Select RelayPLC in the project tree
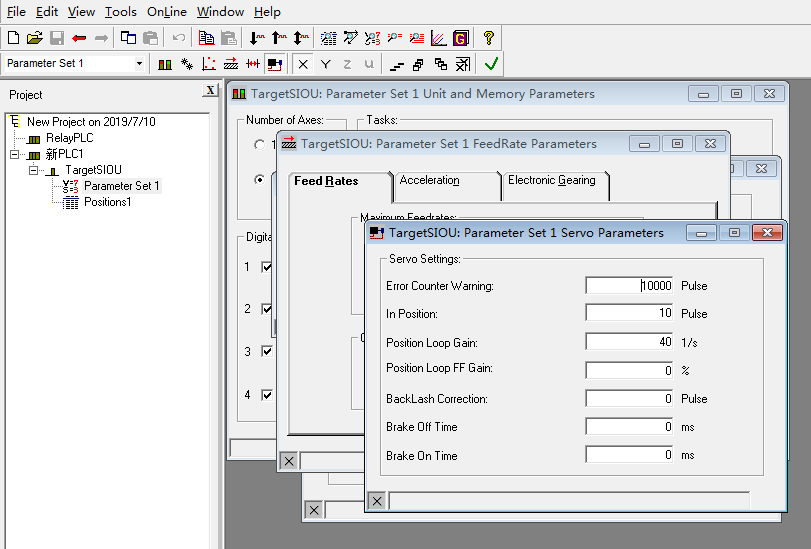The width and height of the screenshot is (811, 549). click(68, 138)
